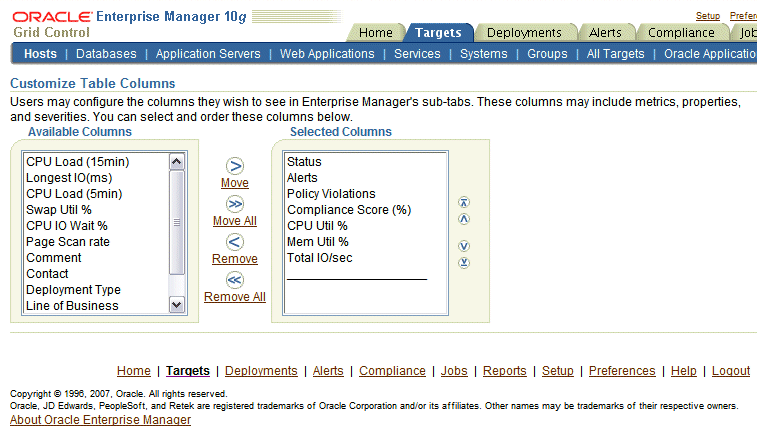Open the Application Servers sub-tab
757x445 pixels.
[208, 54]
